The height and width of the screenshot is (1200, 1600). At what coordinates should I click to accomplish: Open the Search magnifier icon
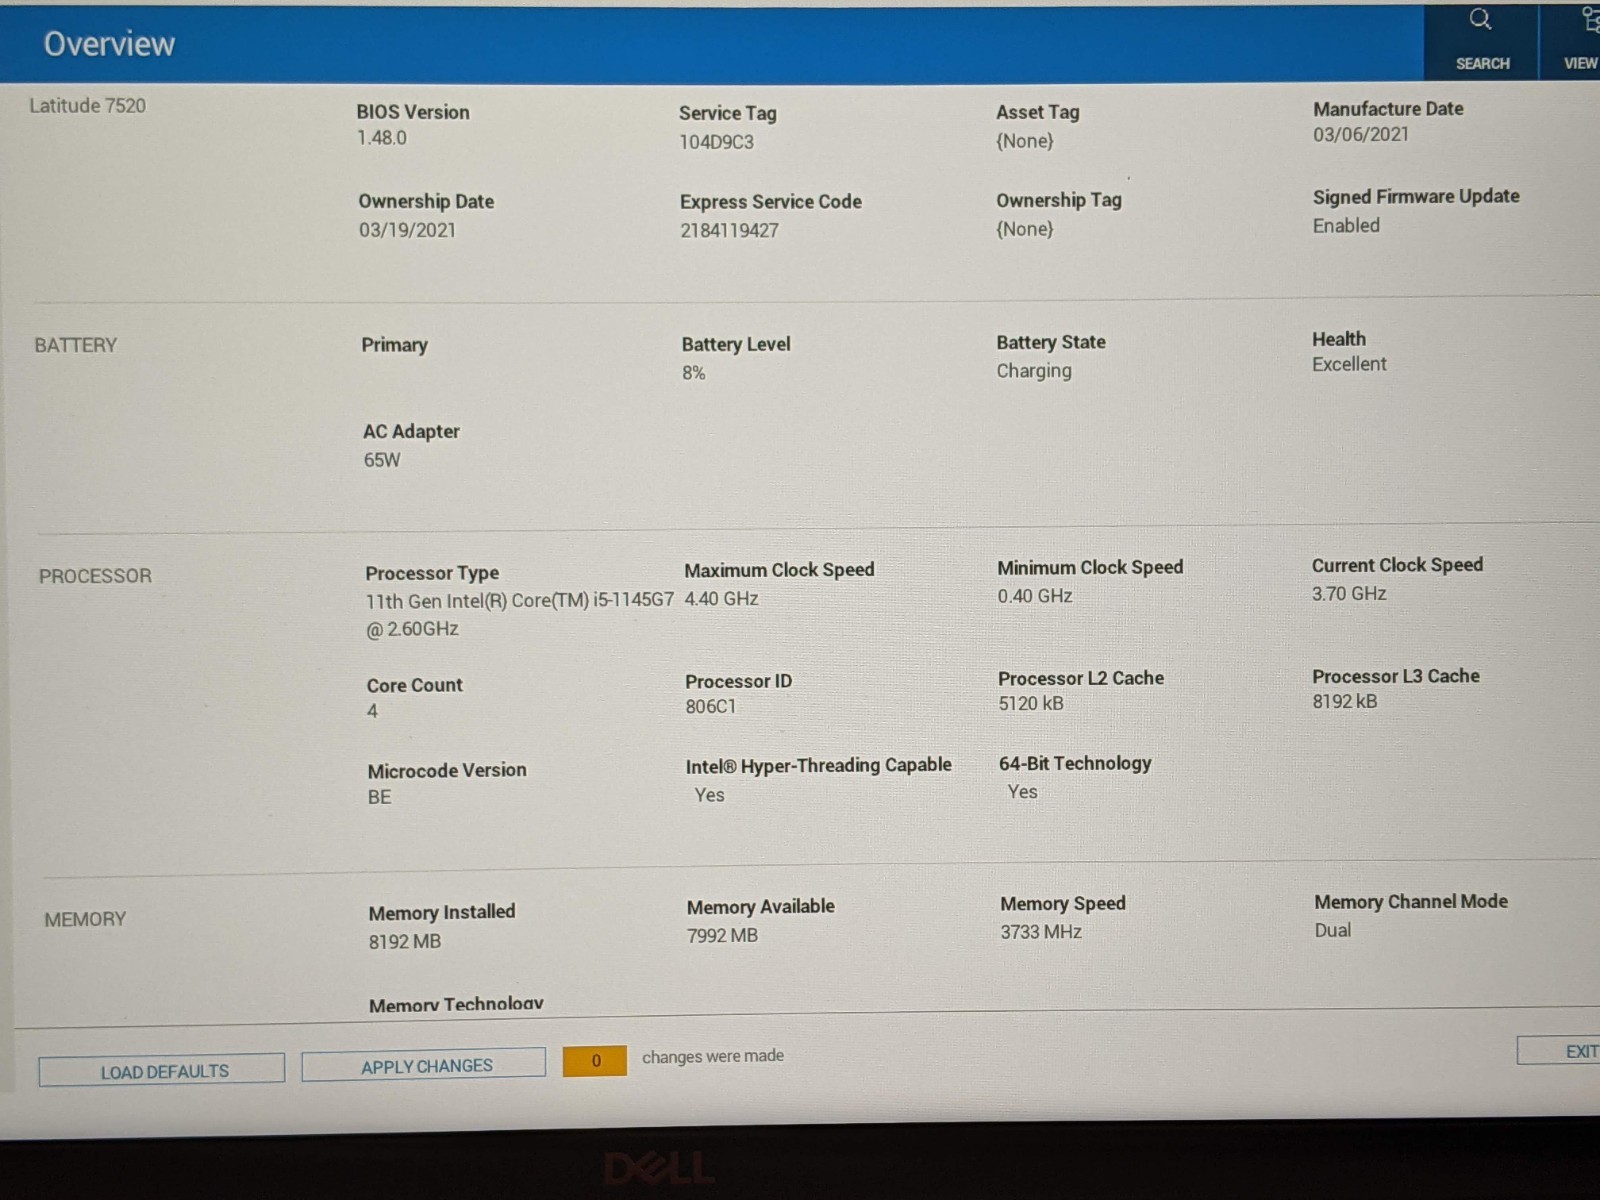tap(1481, 20)
